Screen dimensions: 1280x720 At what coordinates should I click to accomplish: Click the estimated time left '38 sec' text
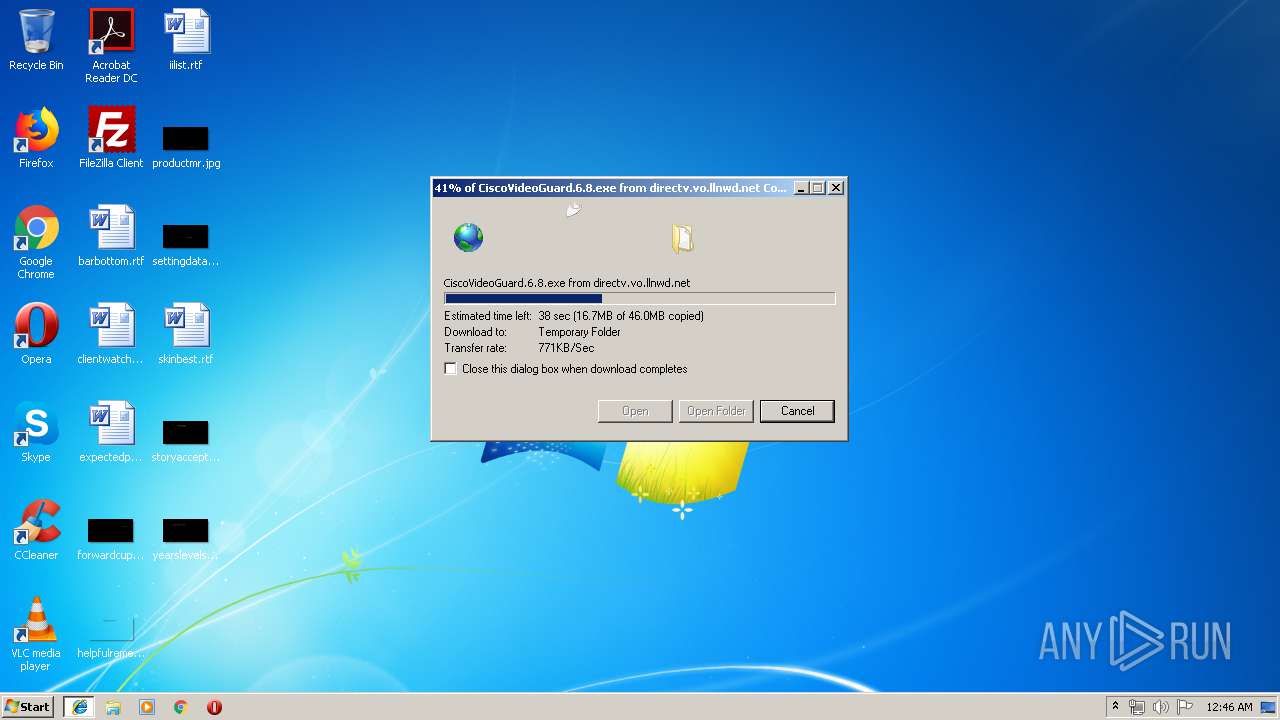point(554,316)
